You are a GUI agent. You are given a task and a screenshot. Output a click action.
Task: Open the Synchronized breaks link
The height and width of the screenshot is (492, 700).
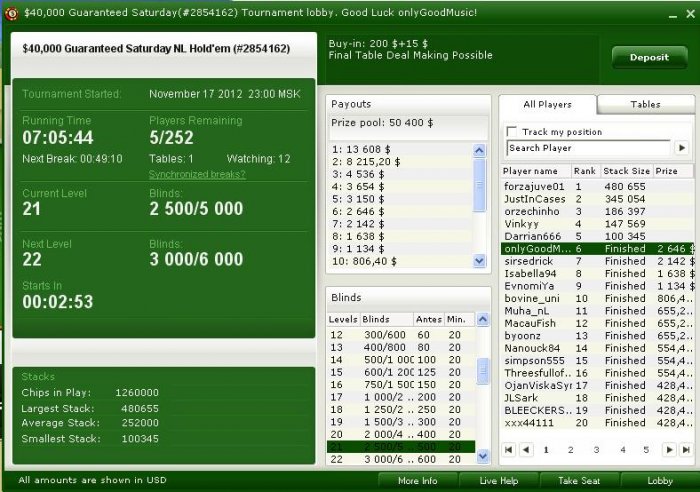click(197, 174)
